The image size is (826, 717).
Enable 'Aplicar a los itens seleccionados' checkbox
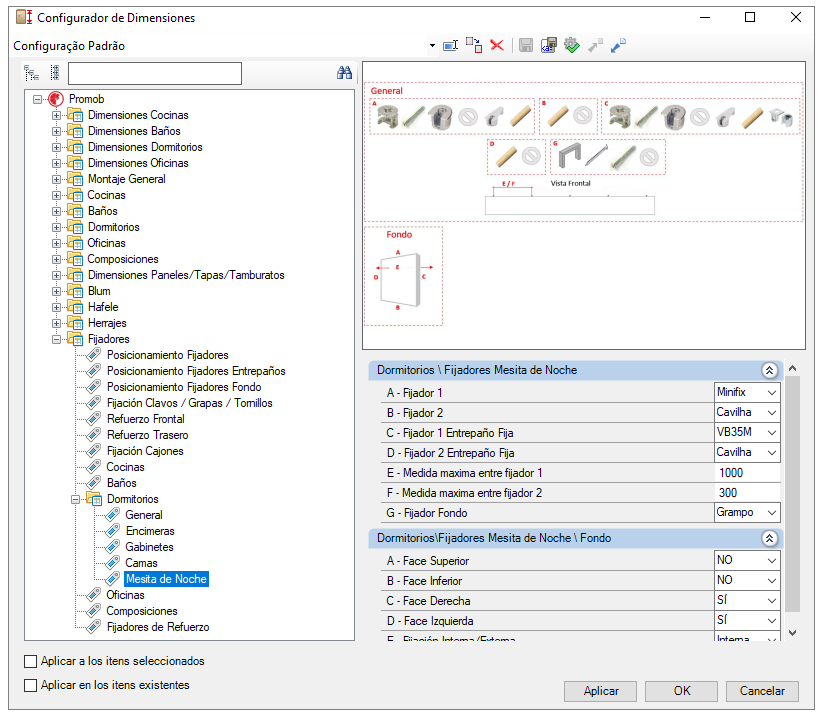[x=30, y=661]
